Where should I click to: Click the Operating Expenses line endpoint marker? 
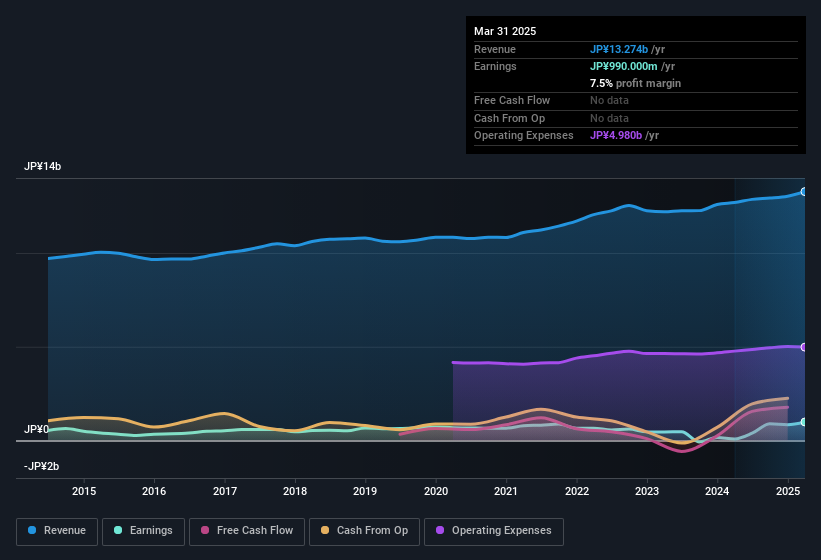tap(804, 347)
